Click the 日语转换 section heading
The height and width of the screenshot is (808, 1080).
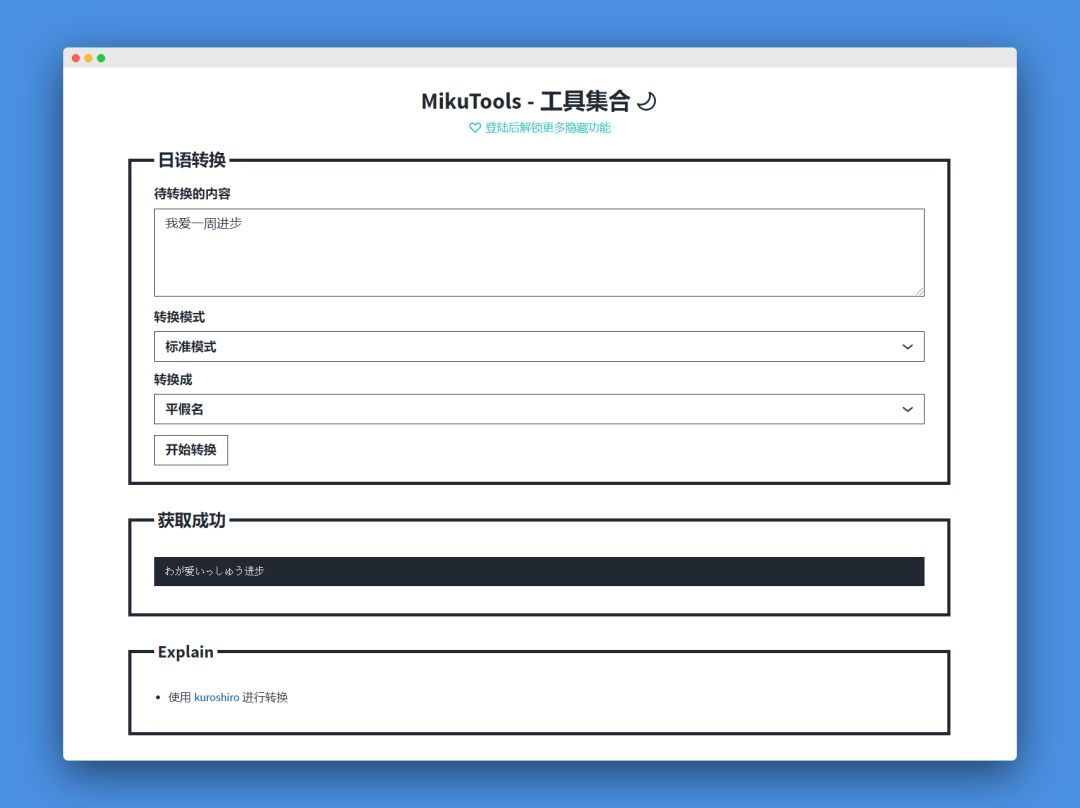pos(191,160)
